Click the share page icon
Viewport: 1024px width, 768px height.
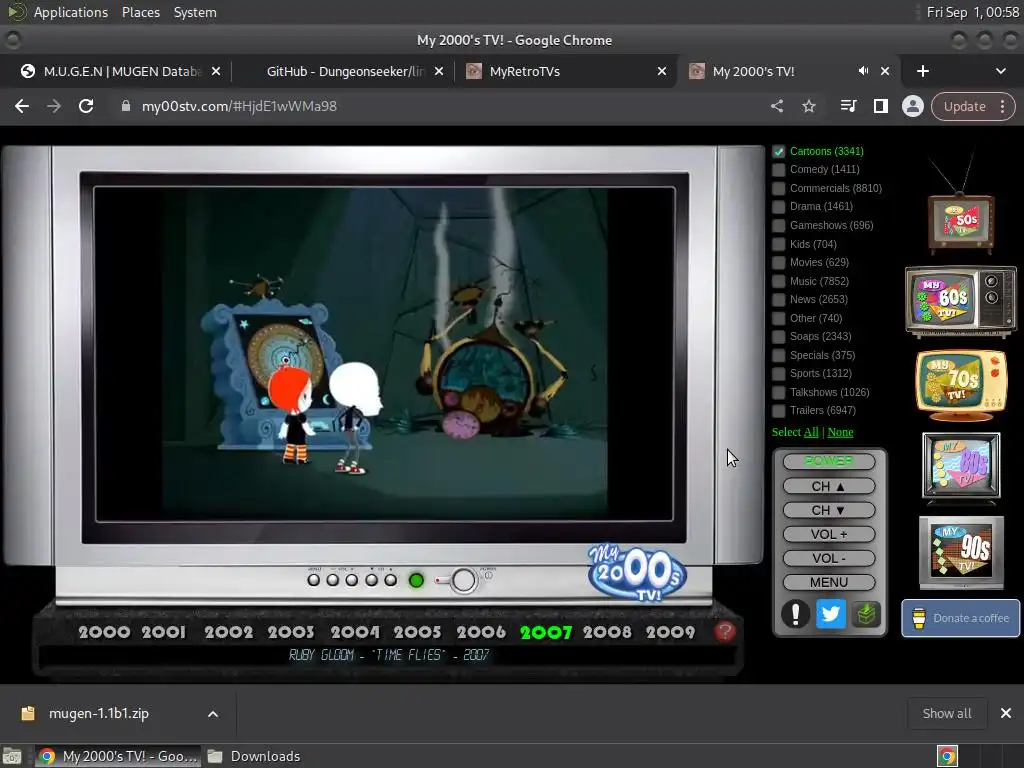point(776,106)
